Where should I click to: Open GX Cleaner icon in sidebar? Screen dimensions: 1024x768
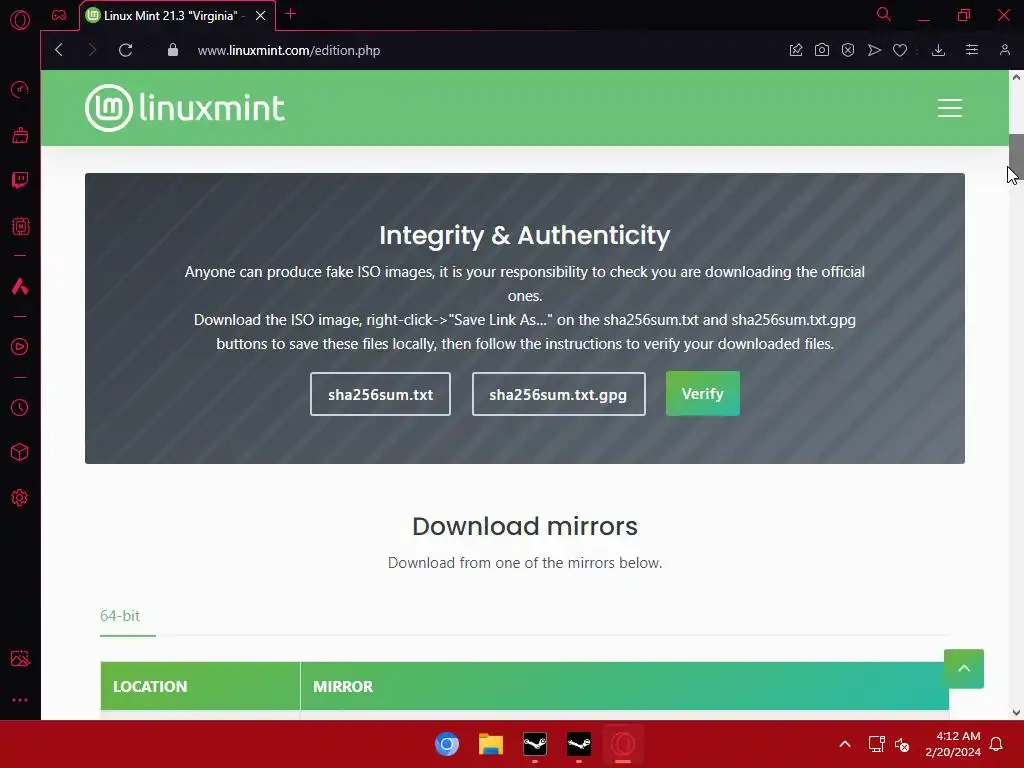[20, 135]
